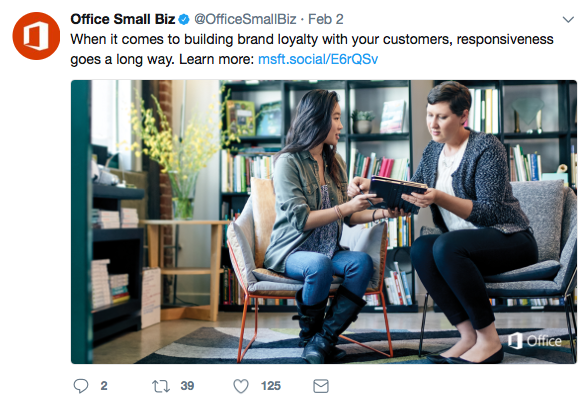Open the Feb 2 timestamp permalink
588x404 pixels.
tap(326, 19)
